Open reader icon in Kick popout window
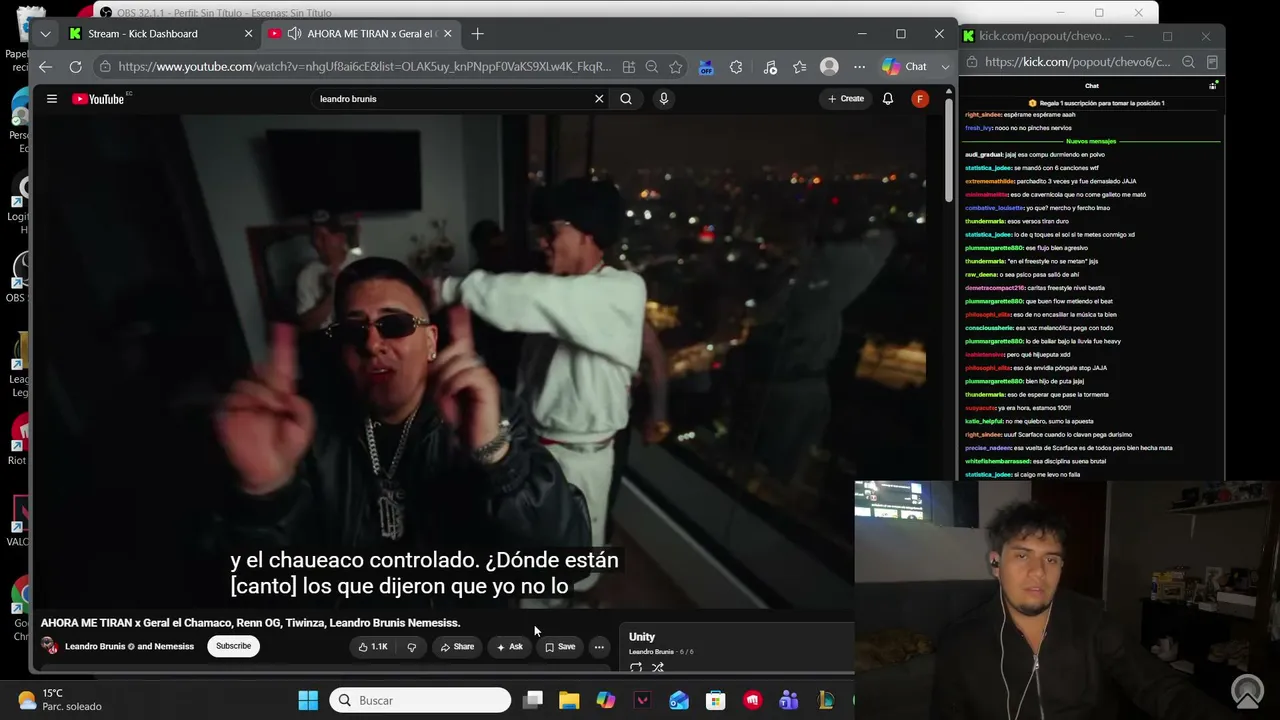This screenshot has width=1280, height=720. coord(1211,62)
